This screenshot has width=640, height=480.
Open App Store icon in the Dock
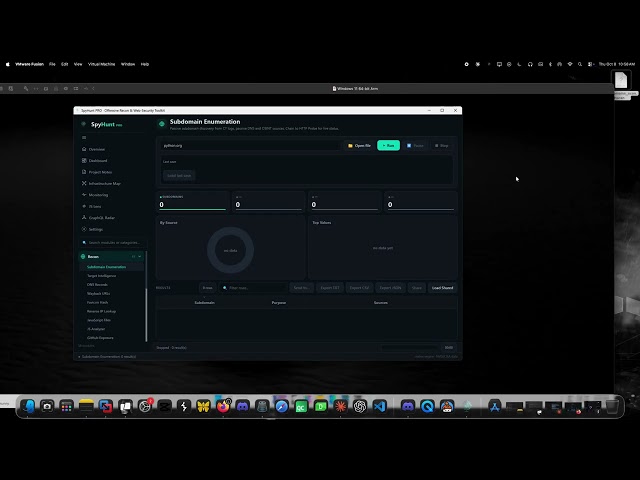tap(495, 406)
